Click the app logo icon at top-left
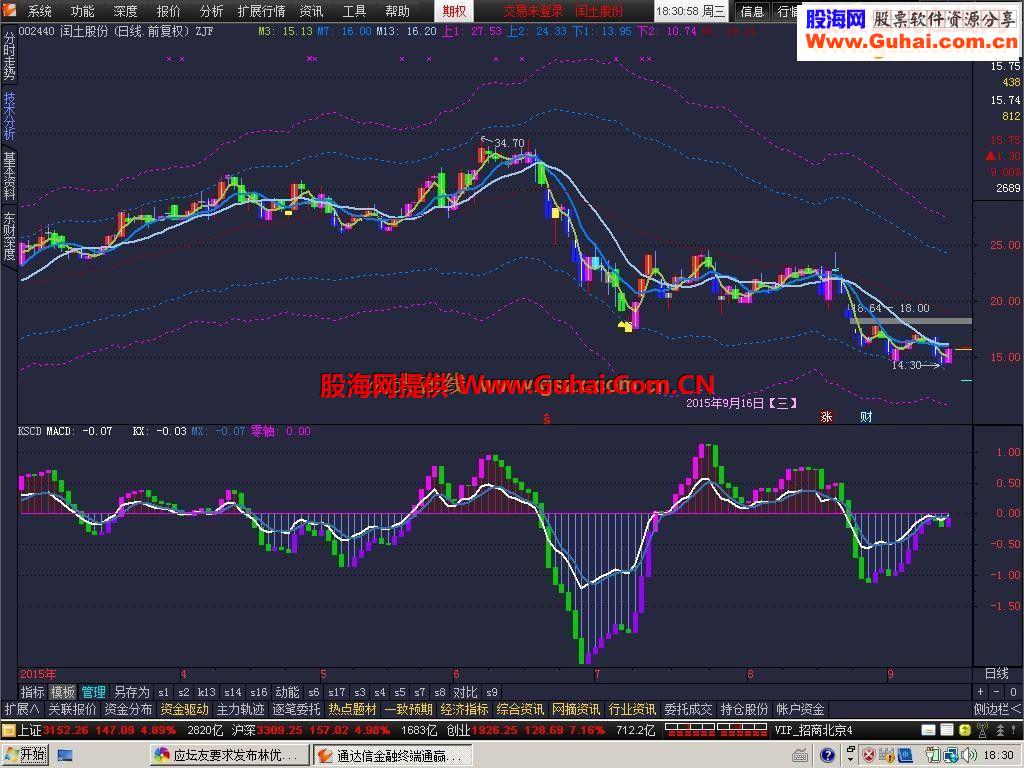Image resolution: width=1024 pixels, height=768 pixels. coord(10,10)
